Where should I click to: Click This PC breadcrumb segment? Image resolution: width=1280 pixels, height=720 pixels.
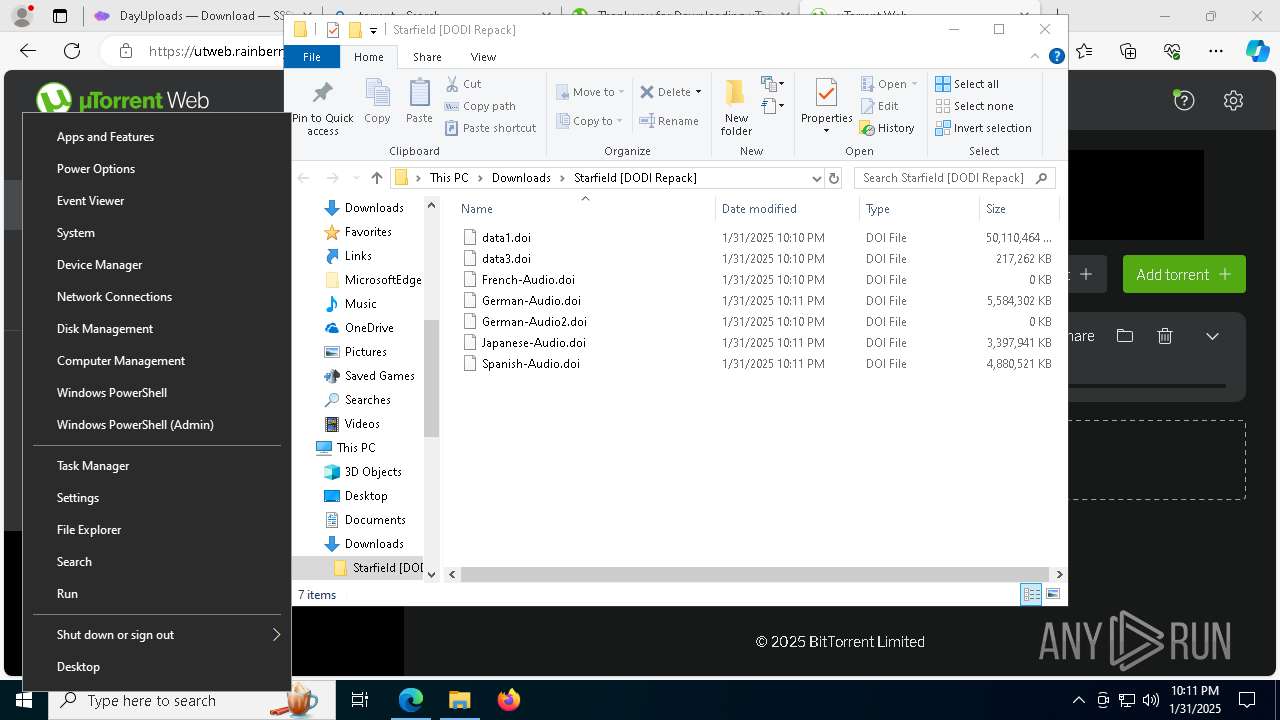click(449, 178)
